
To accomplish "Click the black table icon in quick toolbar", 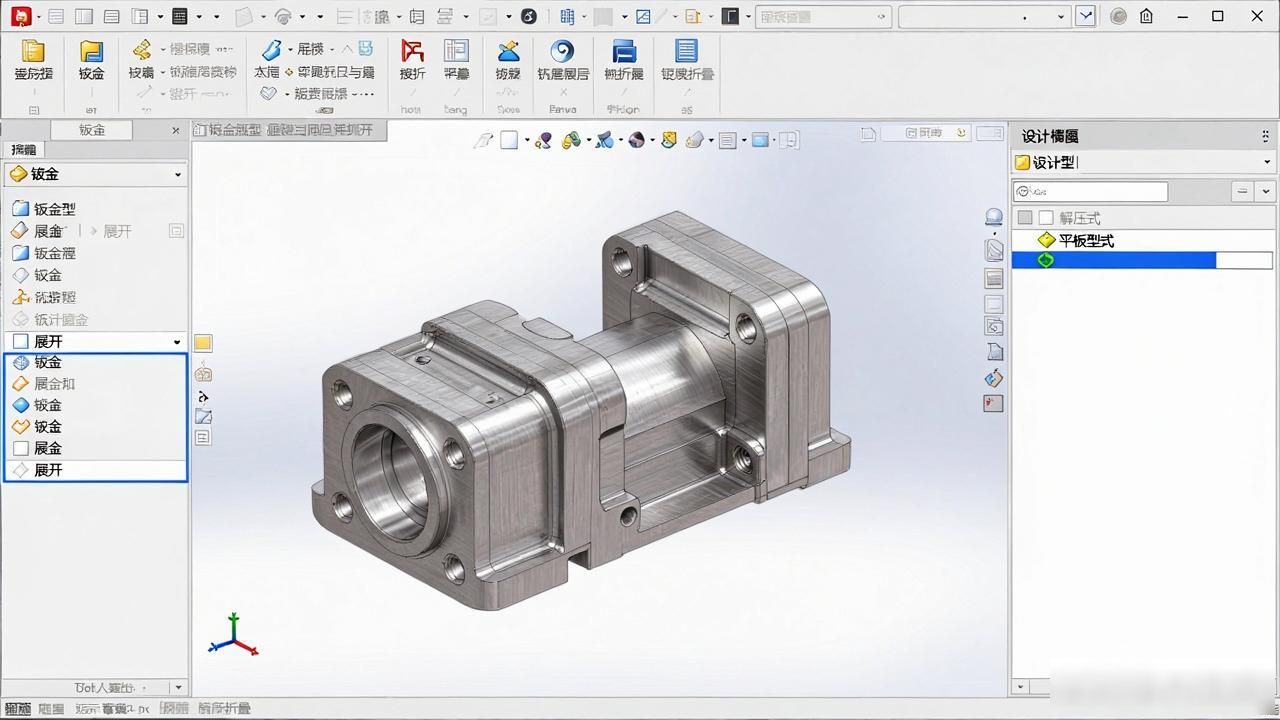I will tap(180, 16).
